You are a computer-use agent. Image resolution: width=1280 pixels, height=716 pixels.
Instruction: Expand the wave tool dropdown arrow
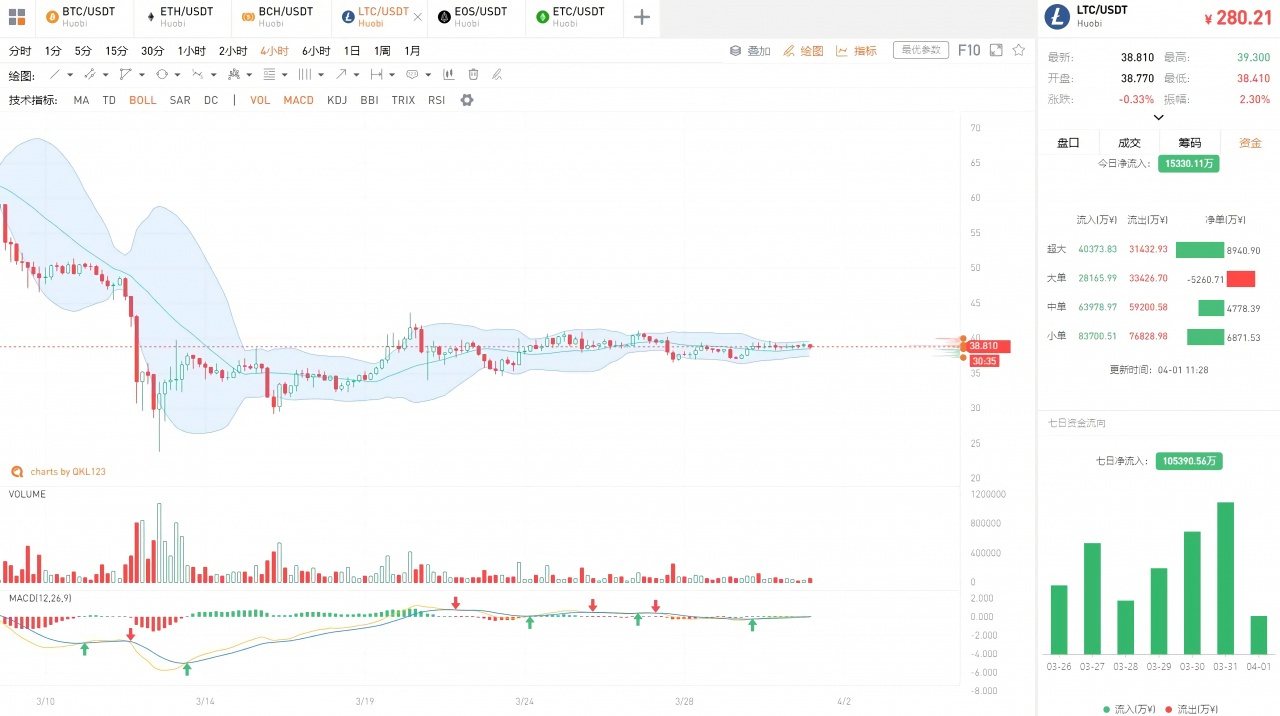pyautogui.click(x=213, y=75)
